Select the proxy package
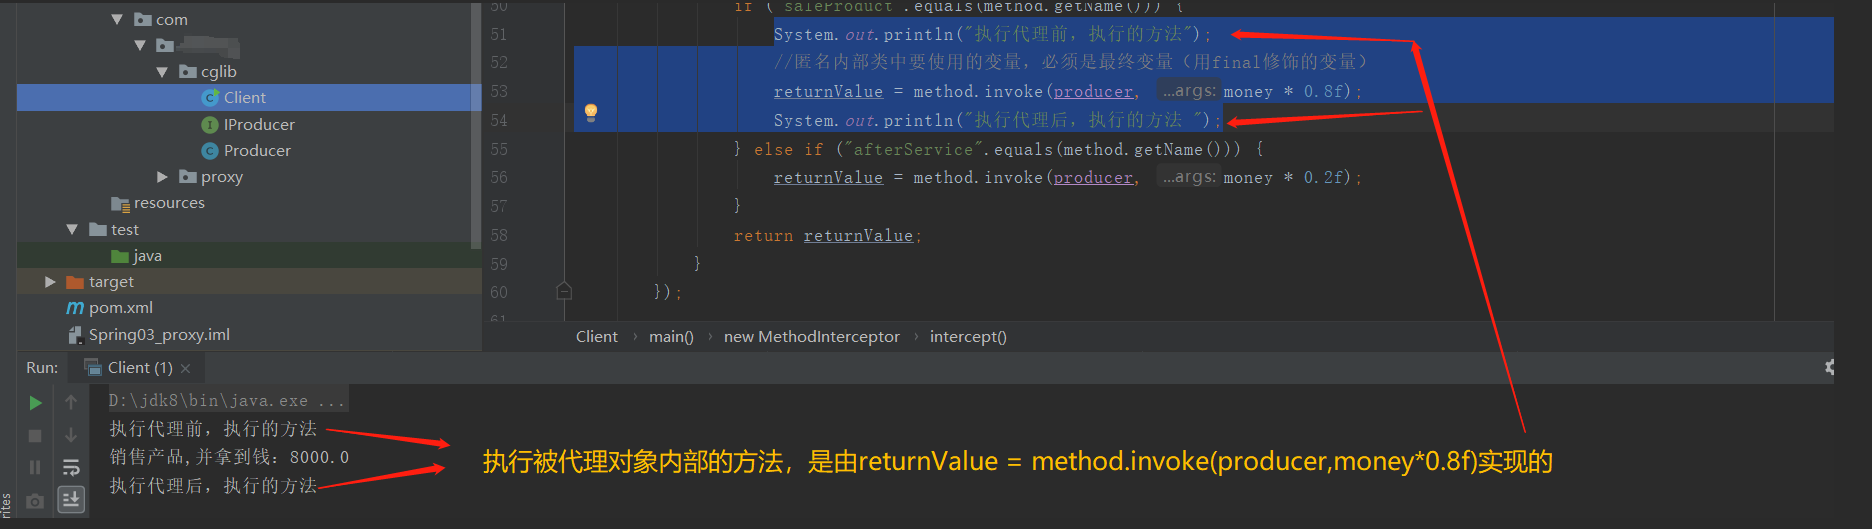Image resolution: width=1872 pixels, height=529 pixels. (221, 176)
